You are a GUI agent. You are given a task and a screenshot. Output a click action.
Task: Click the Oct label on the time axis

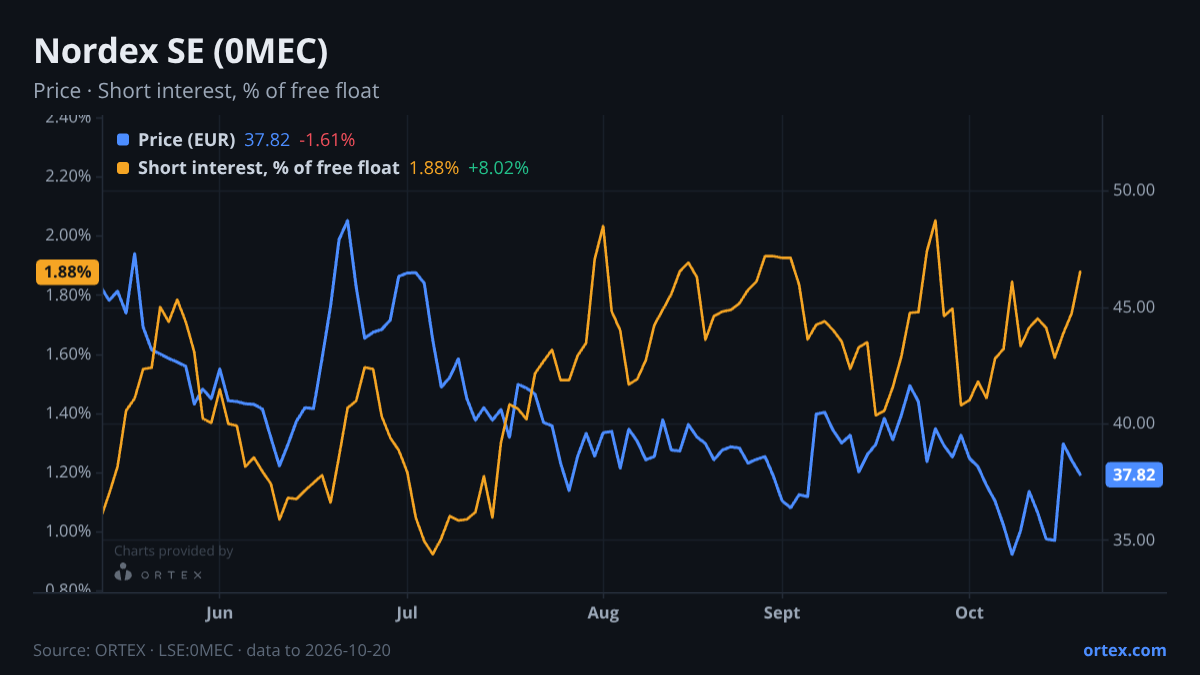969,613
